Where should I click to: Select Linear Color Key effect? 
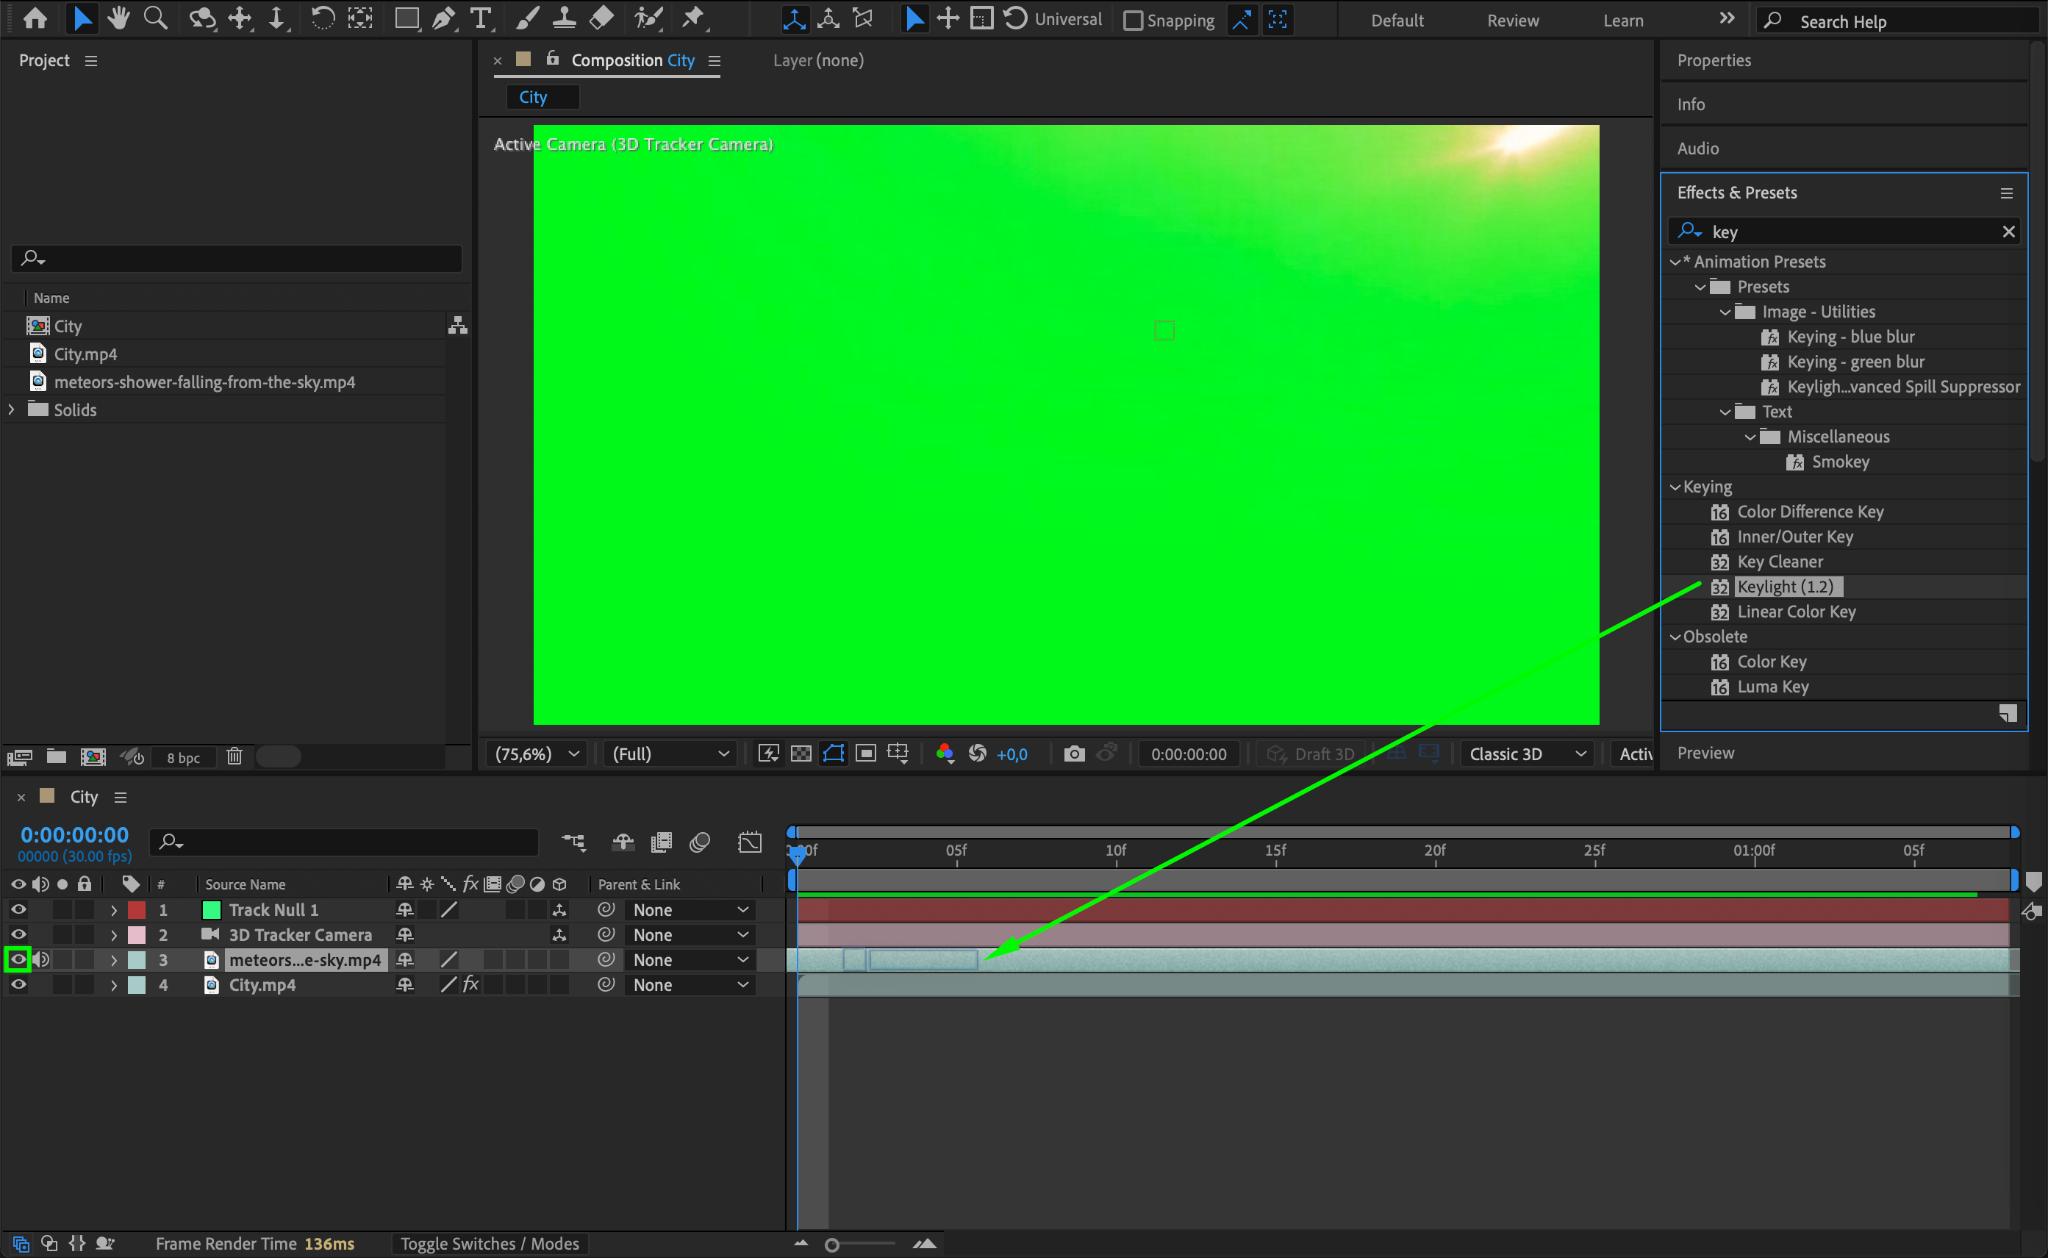(1796, 612)
